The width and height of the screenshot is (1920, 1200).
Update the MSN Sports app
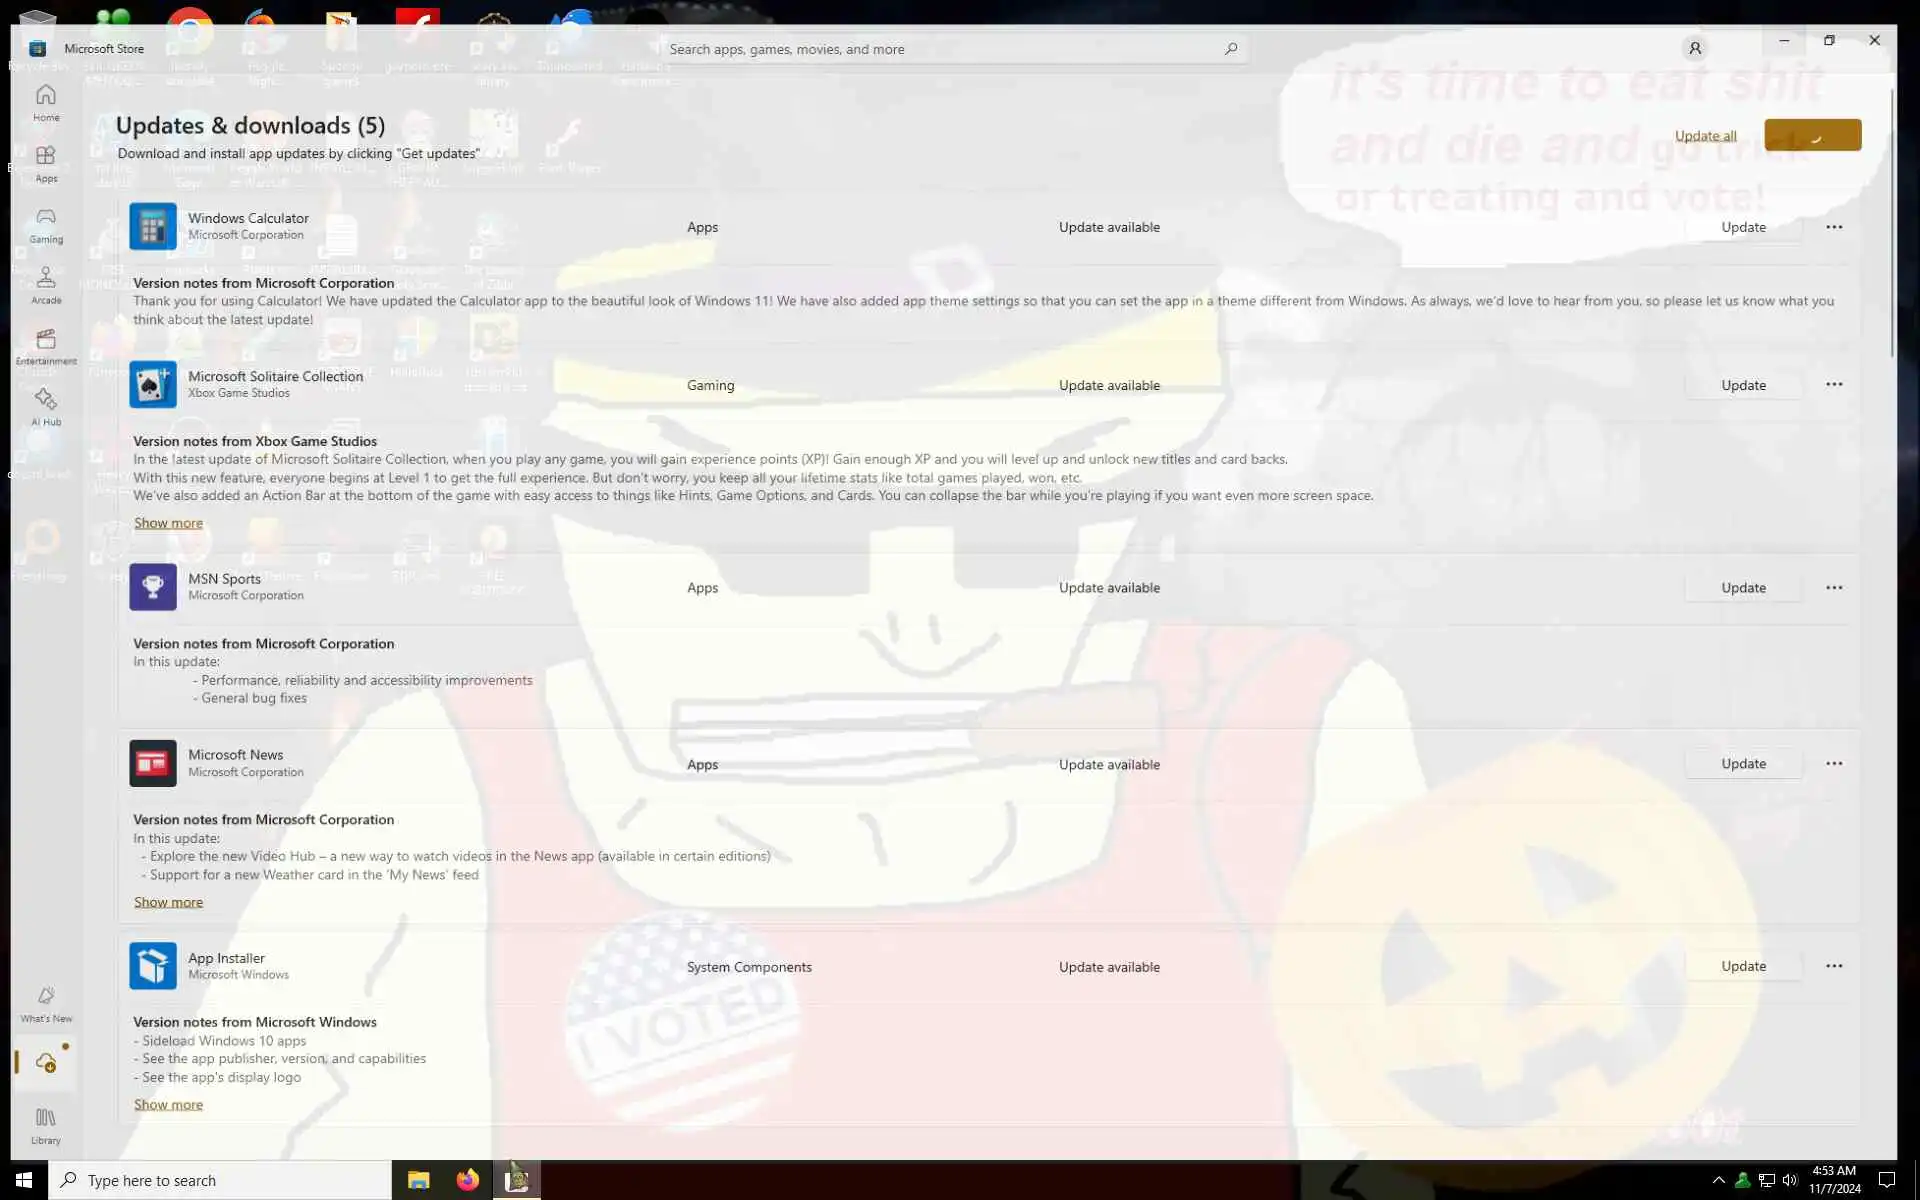pyautogui.click(x=1742, y=588)
